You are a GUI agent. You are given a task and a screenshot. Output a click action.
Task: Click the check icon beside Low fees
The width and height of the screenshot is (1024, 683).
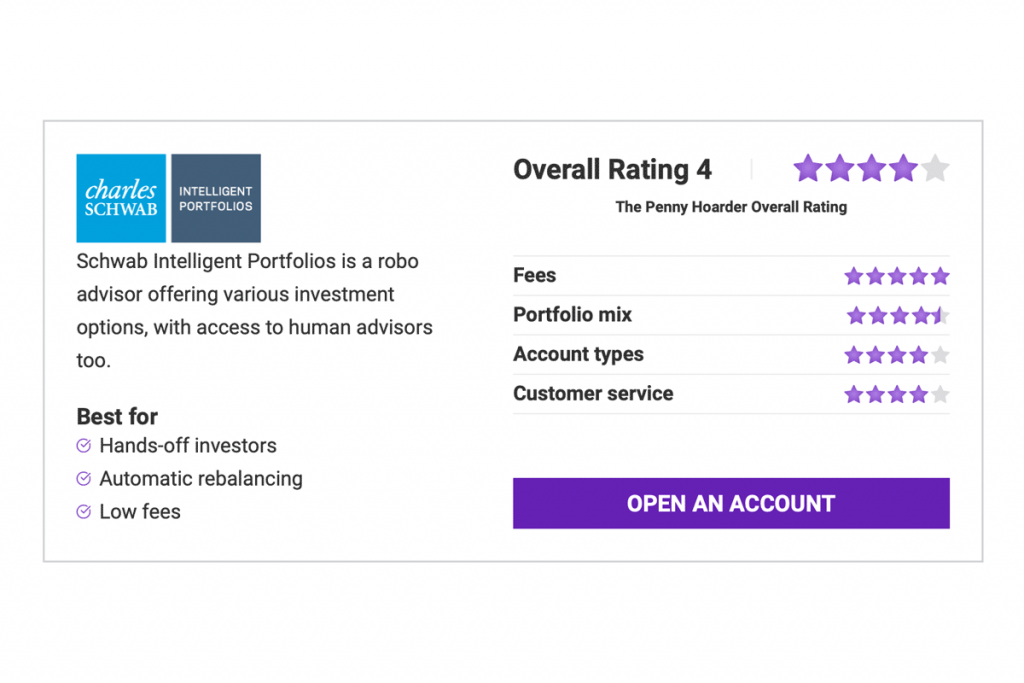pos(84,512)
